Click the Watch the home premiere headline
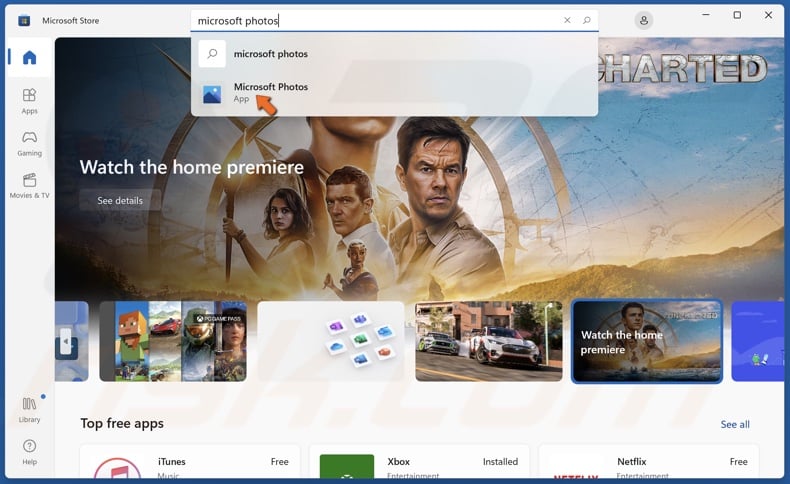The width and height of the screenshot is (790, 484). point(191,167)
